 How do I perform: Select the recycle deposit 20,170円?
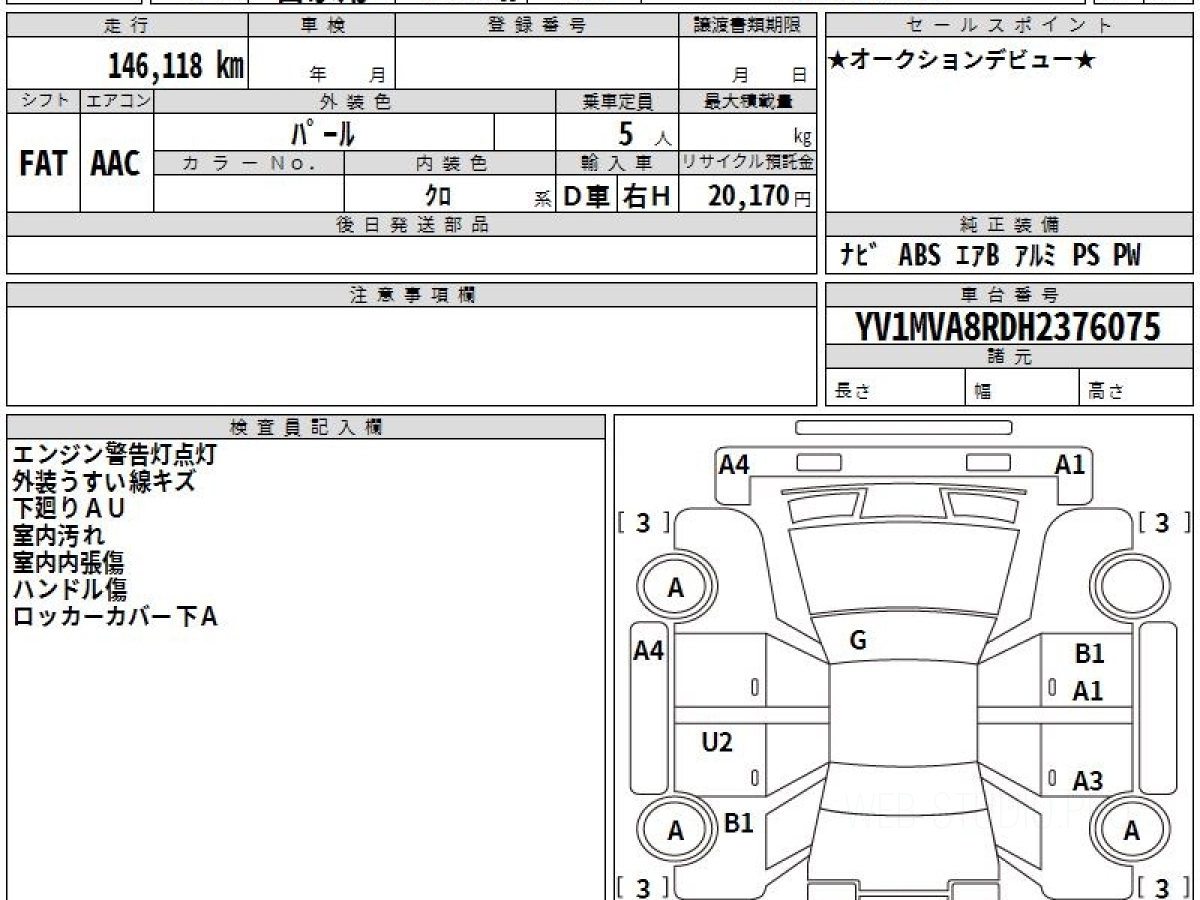point(760,196)
